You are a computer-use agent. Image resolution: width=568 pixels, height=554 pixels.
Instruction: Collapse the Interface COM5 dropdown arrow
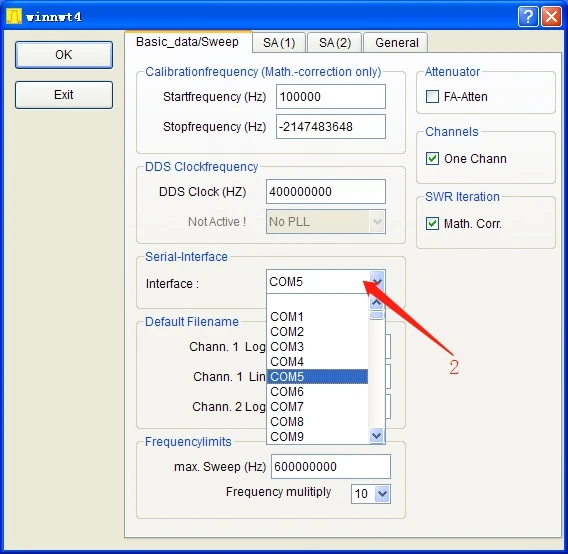click(x=377, y=282)
